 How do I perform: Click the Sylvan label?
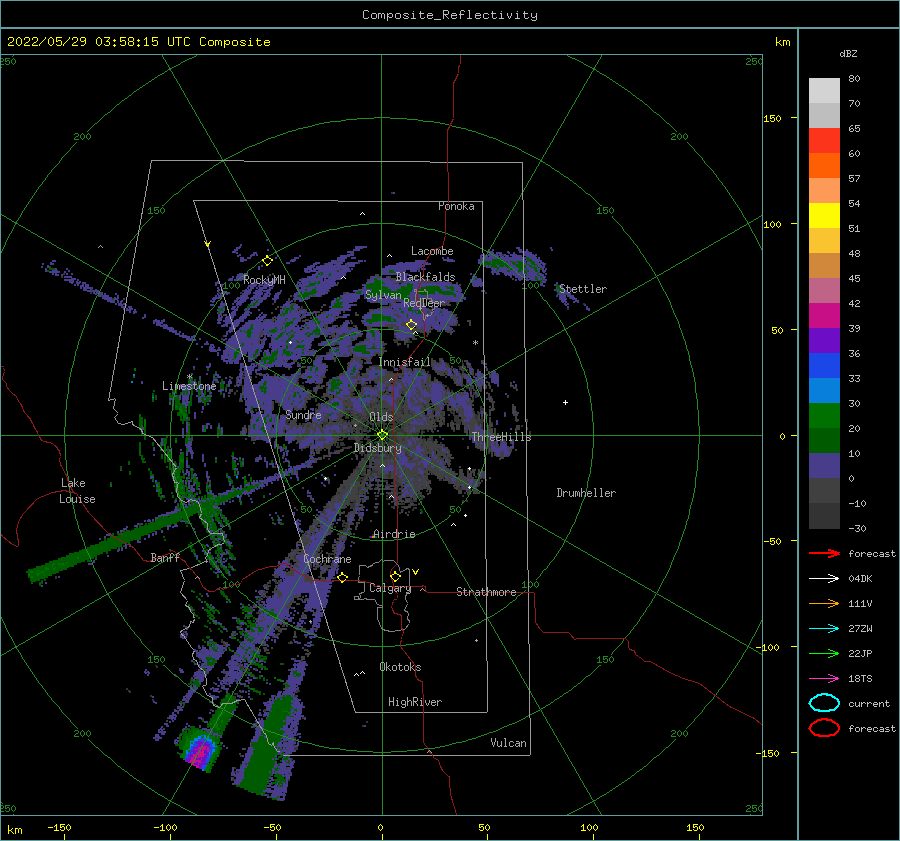[383, 295]
